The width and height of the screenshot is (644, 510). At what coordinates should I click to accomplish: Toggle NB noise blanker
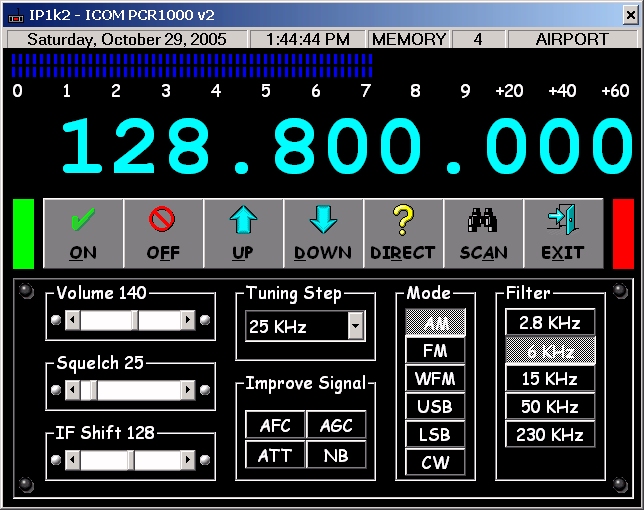tap(336, 455)
